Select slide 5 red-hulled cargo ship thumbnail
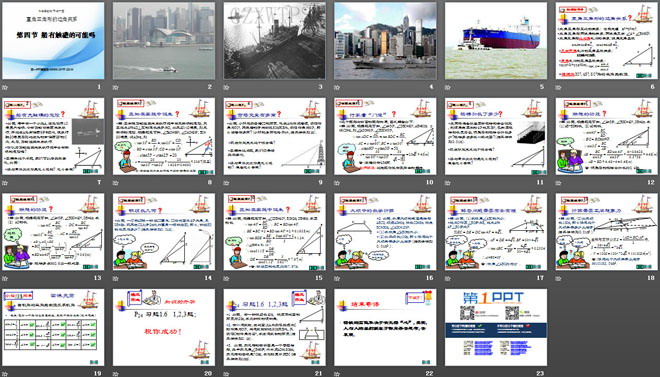Screen dimensions: 660x377 tap(496, 41)
